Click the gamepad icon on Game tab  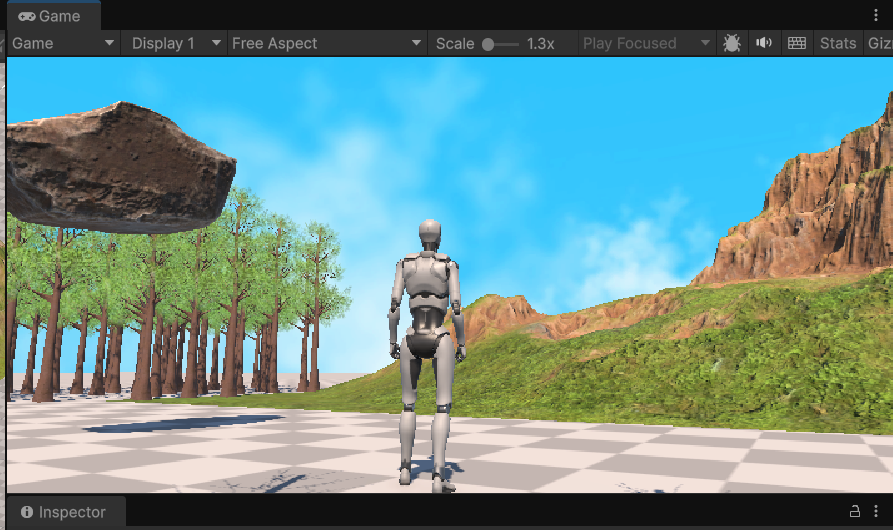[x=26, y=16]
